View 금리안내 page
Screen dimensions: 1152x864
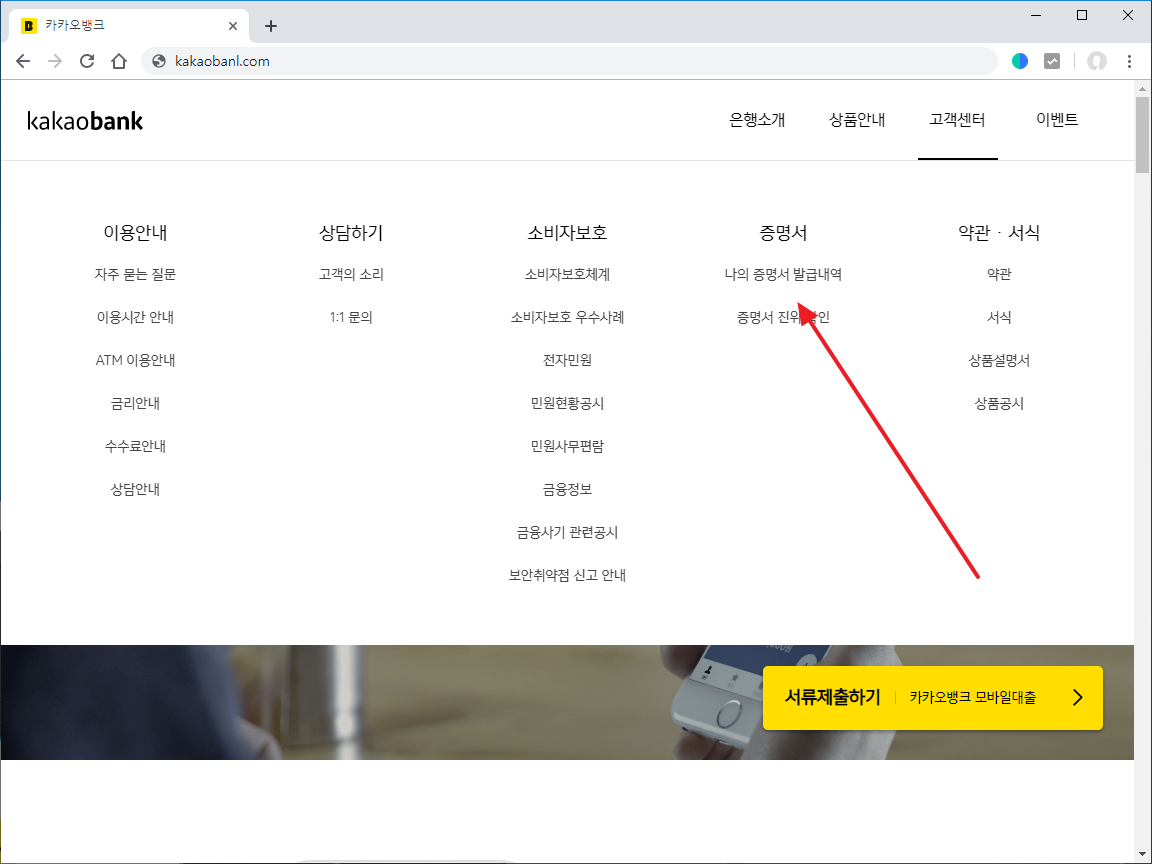(135, 403)
